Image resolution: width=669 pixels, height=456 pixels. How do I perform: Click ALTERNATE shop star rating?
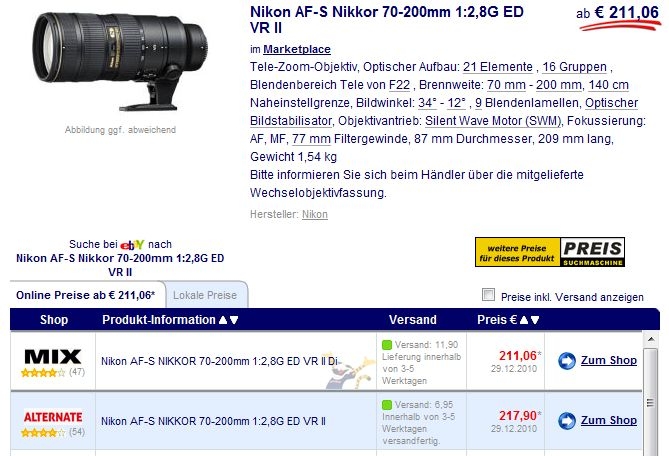43,433
